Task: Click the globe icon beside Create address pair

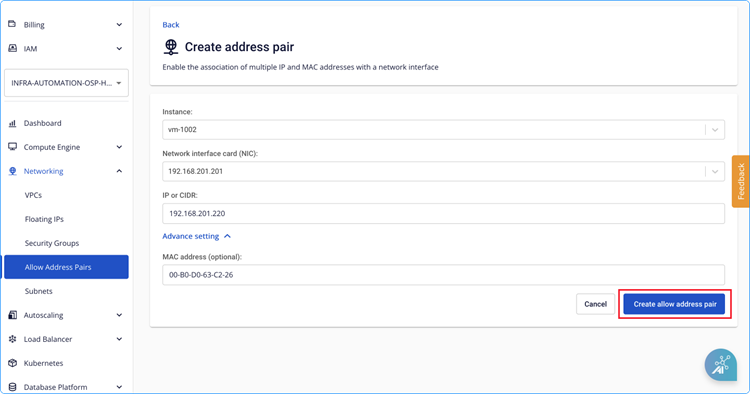Action: coord(171,47)
